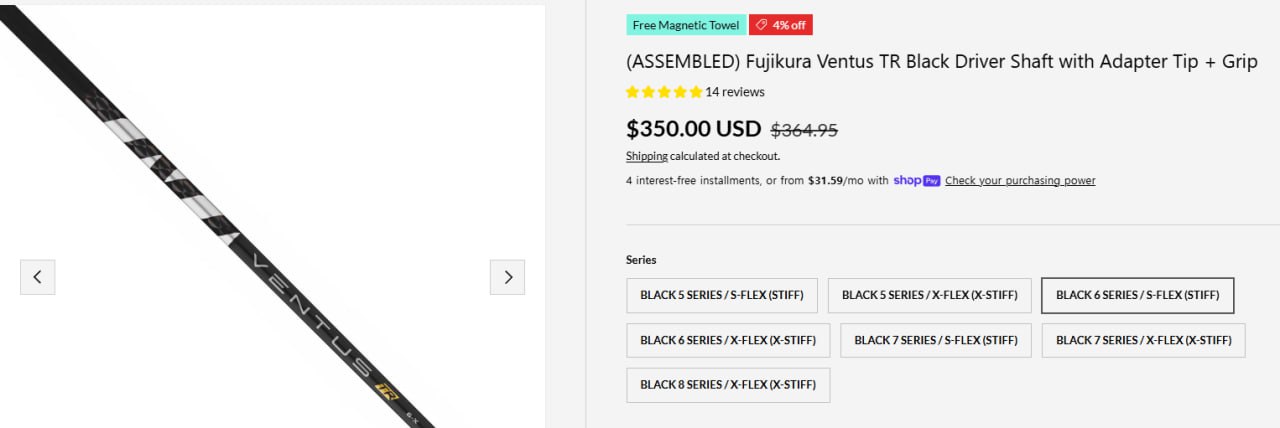Click the Free Magnetic Towel badge

[686, 25]
